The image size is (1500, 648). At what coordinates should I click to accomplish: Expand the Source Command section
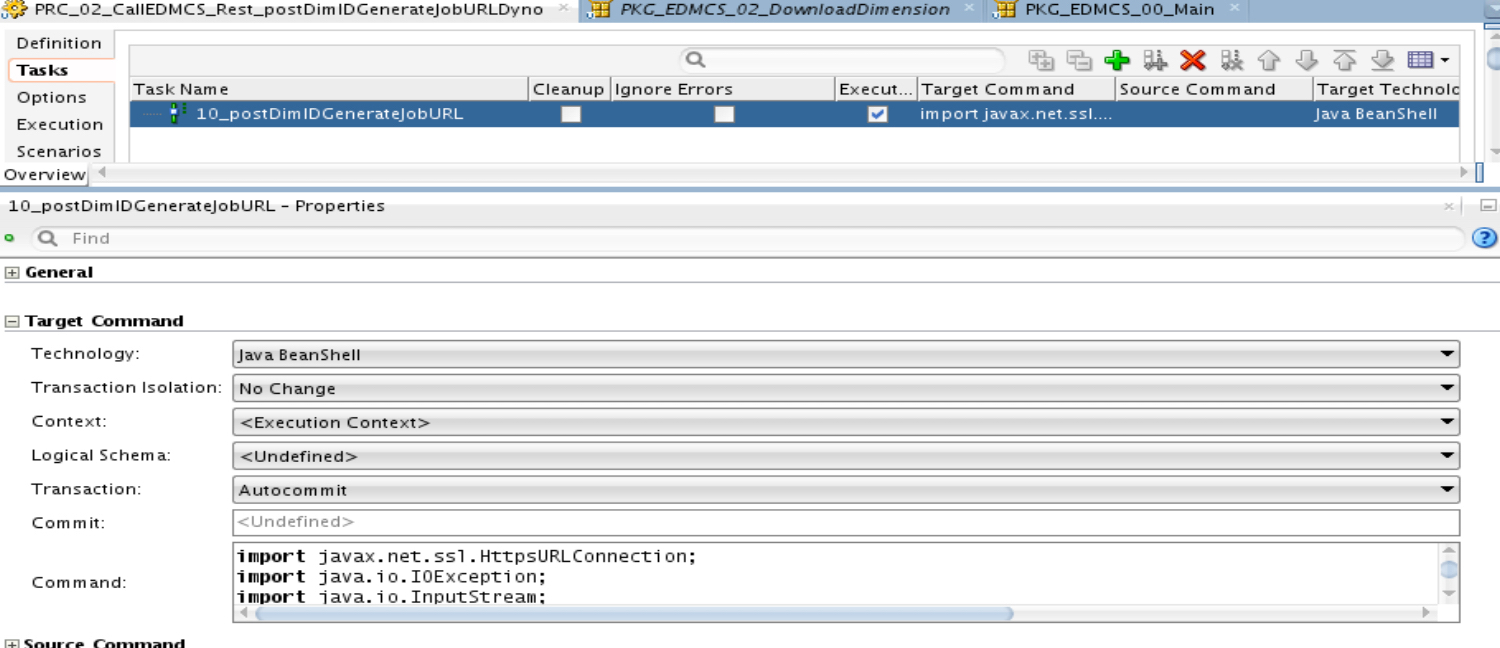click(x=10, y=643)
